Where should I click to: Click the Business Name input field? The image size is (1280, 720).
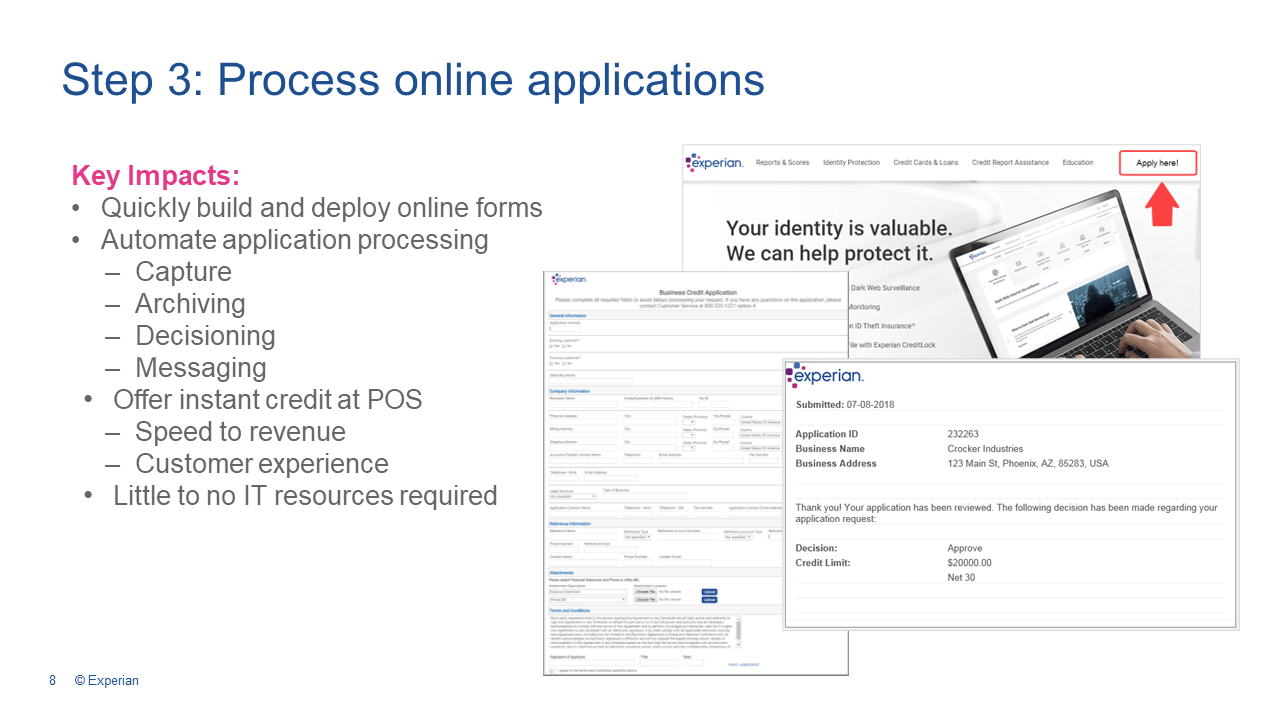click(x=584, y=404)
